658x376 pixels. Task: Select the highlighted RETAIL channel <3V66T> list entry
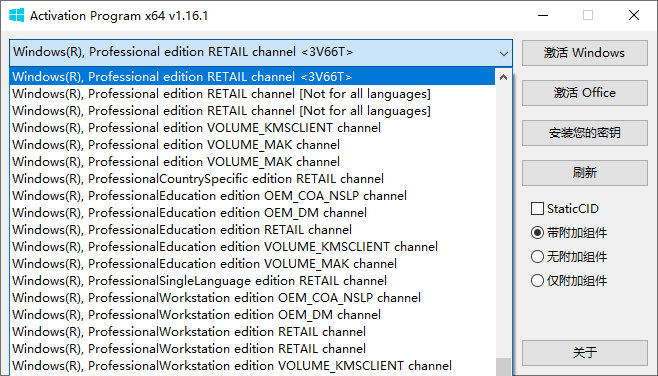coord(252,76)
